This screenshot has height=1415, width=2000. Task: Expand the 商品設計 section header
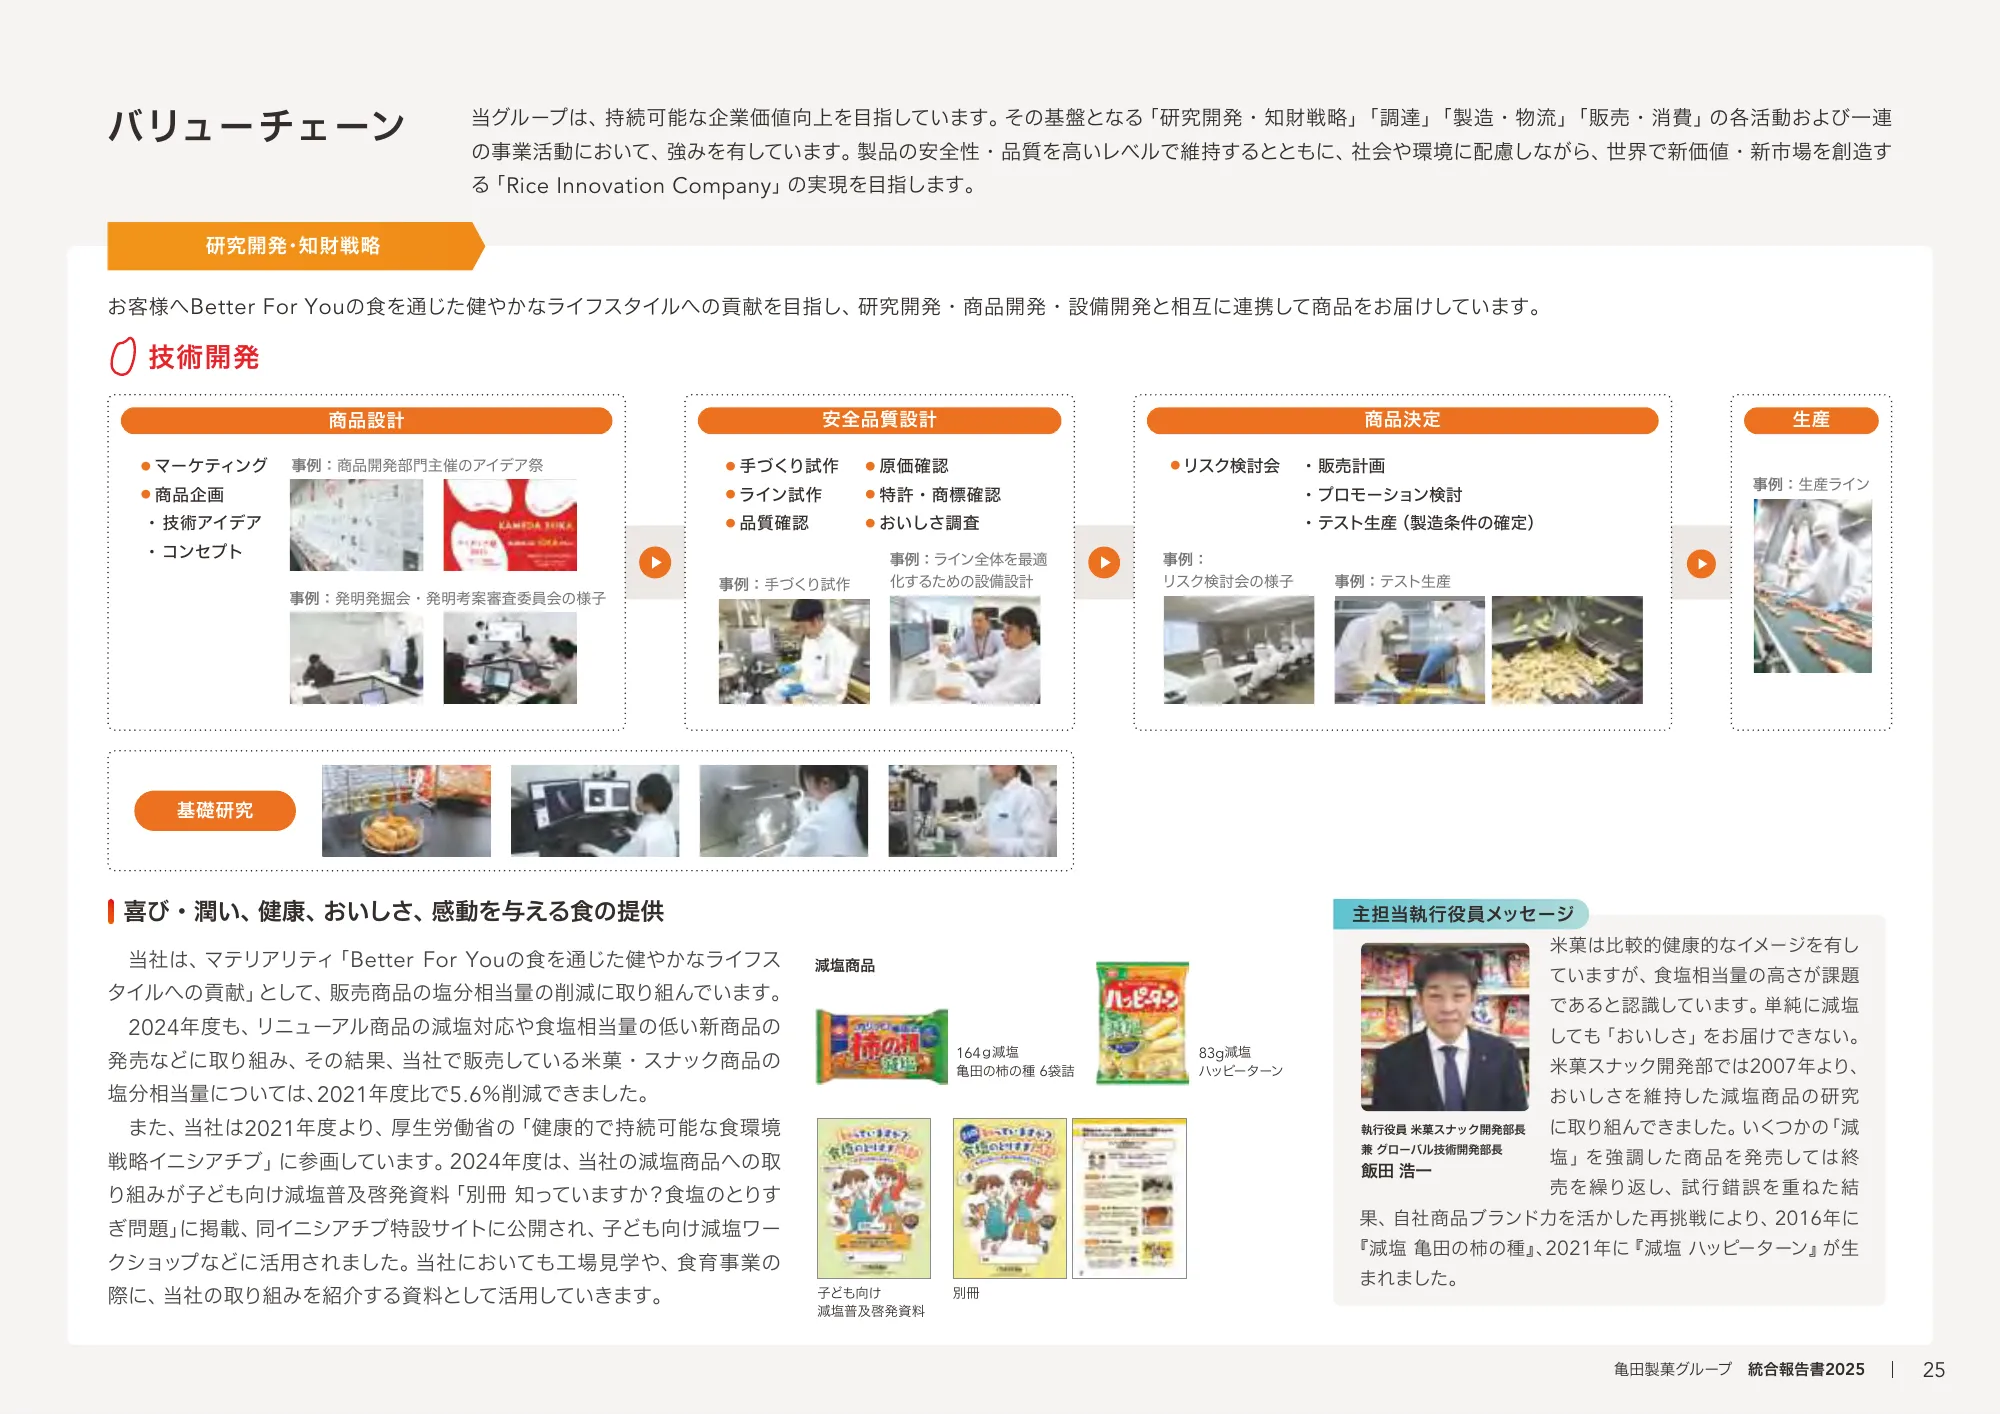pos(366,421)
